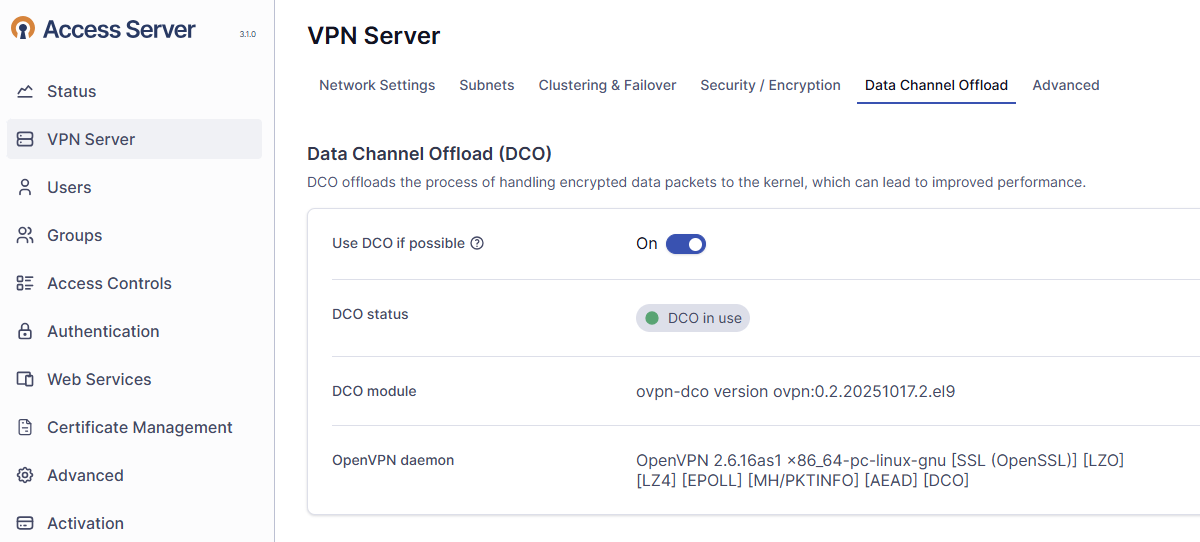The height and width of the screenshot is (542, 1200).
Task: Click the 3.1.0 version number
Action: coord(247,34)
